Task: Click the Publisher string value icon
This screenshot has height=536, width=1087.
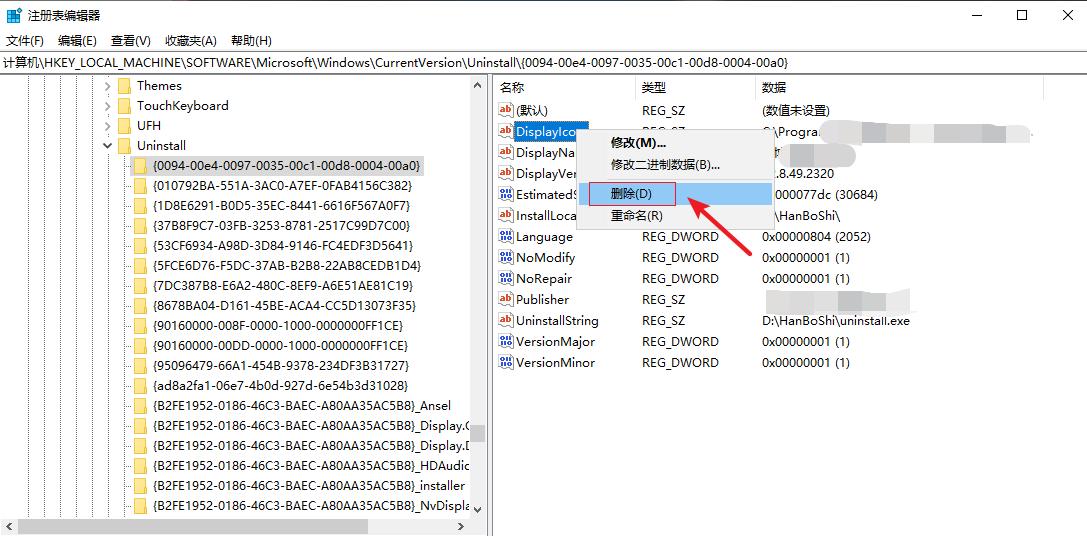Action: pyautogui.click(x=506, y=300)
